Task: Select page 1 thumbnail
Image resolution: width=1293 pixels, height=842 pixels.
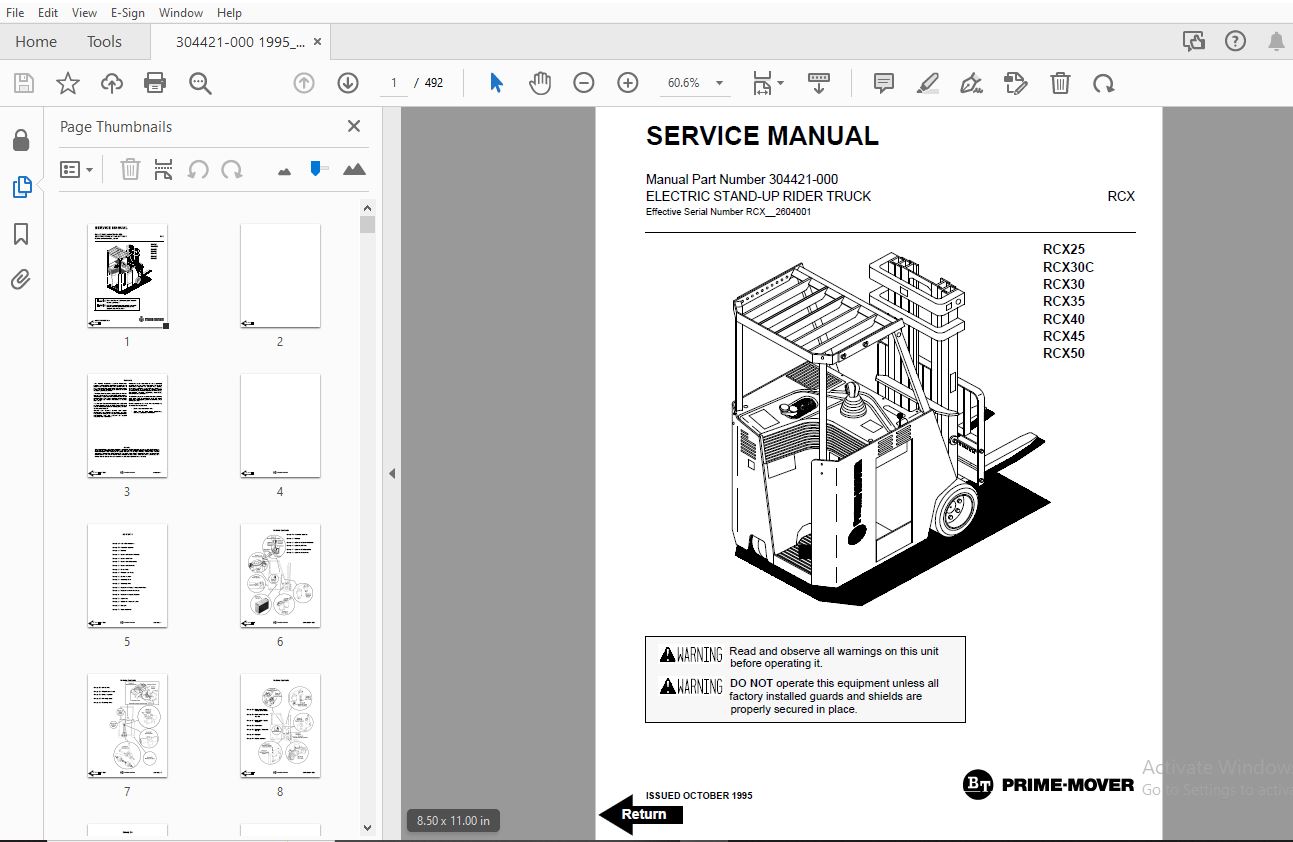Action: click(127, 276)
